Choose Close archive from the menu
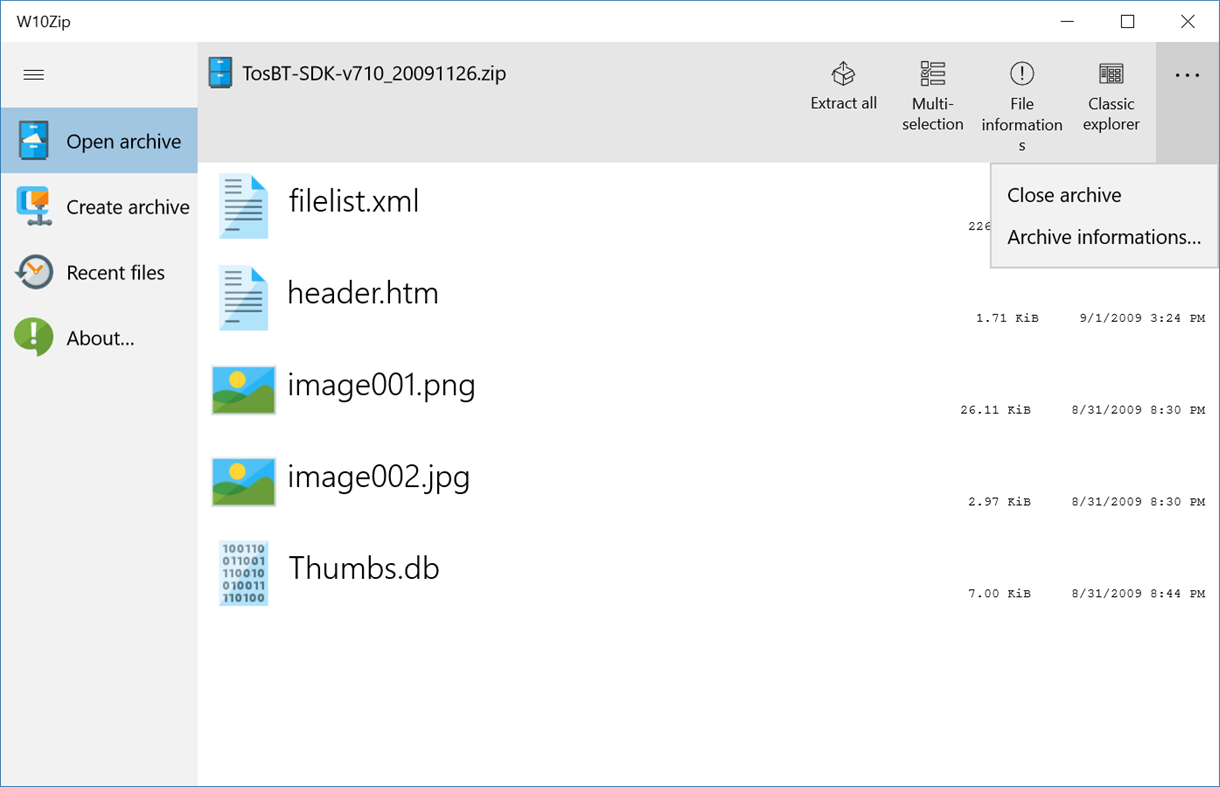 1063,194
